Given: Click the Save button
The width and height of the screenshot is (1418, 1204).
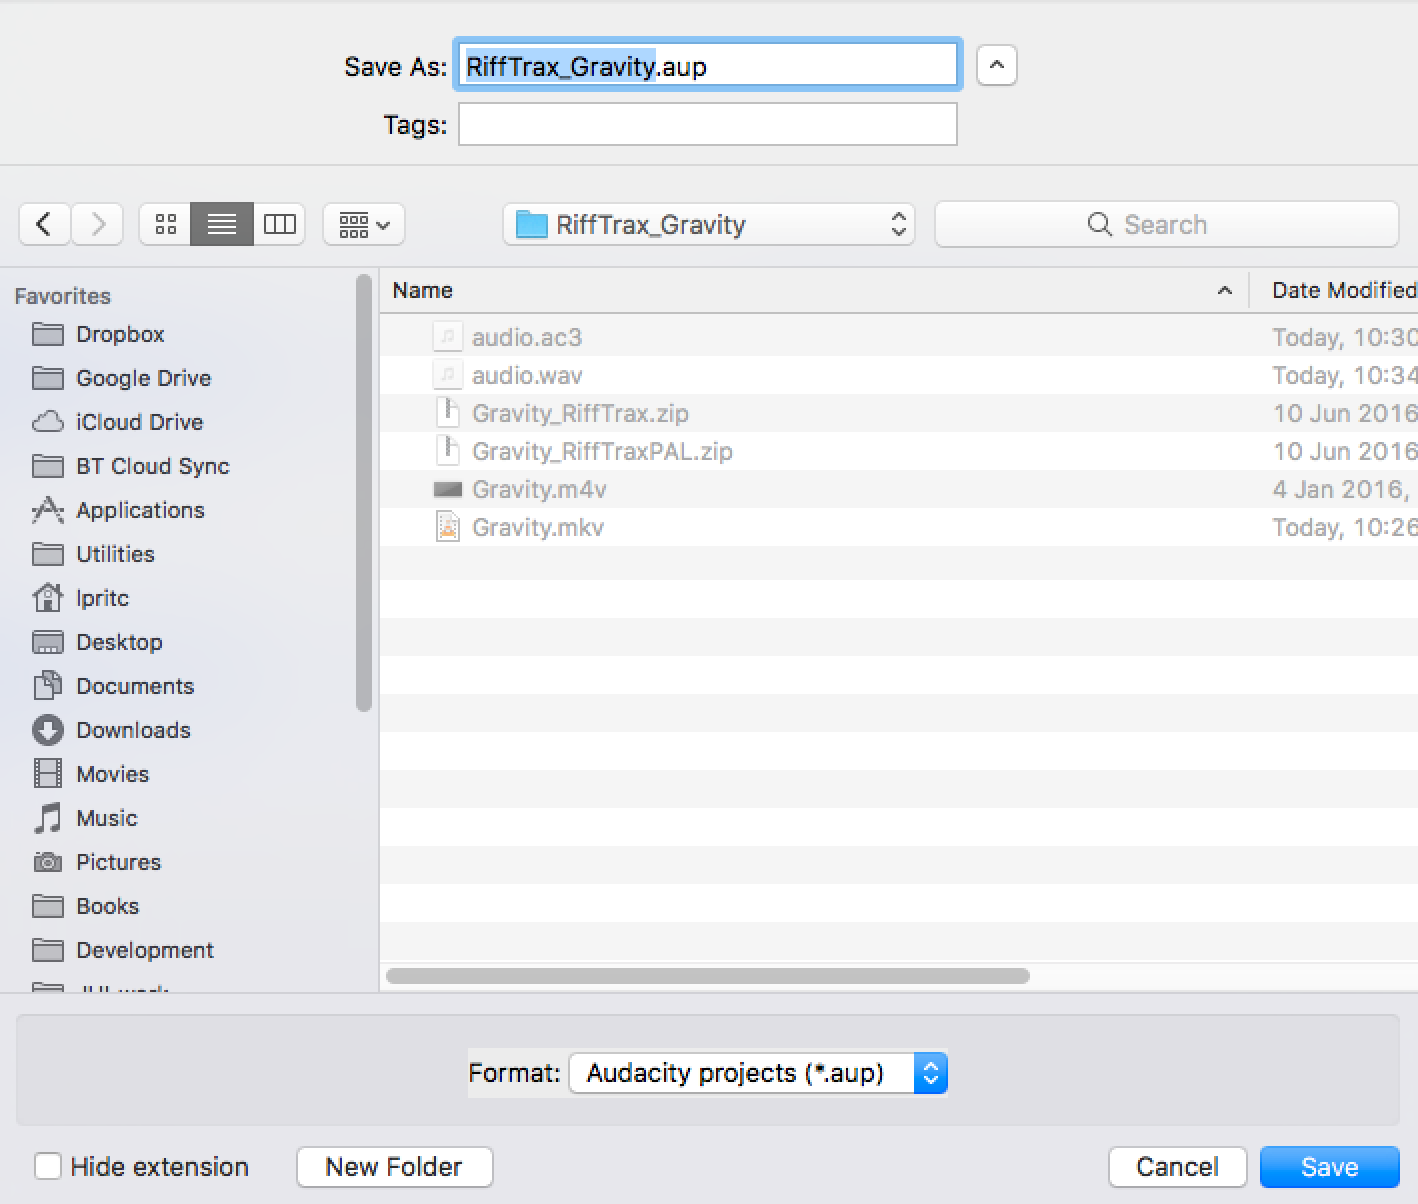Looking at the screenshot, I should click(x=1329, y=1166).
